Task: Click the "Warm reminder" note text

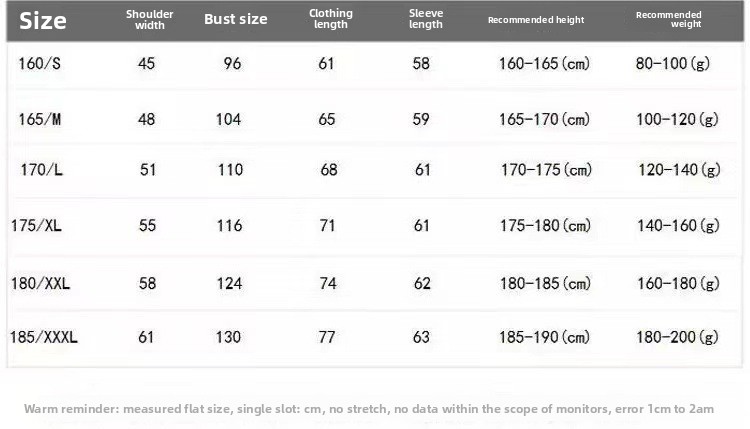Action: pyautogui.click(x=369, y=409)
